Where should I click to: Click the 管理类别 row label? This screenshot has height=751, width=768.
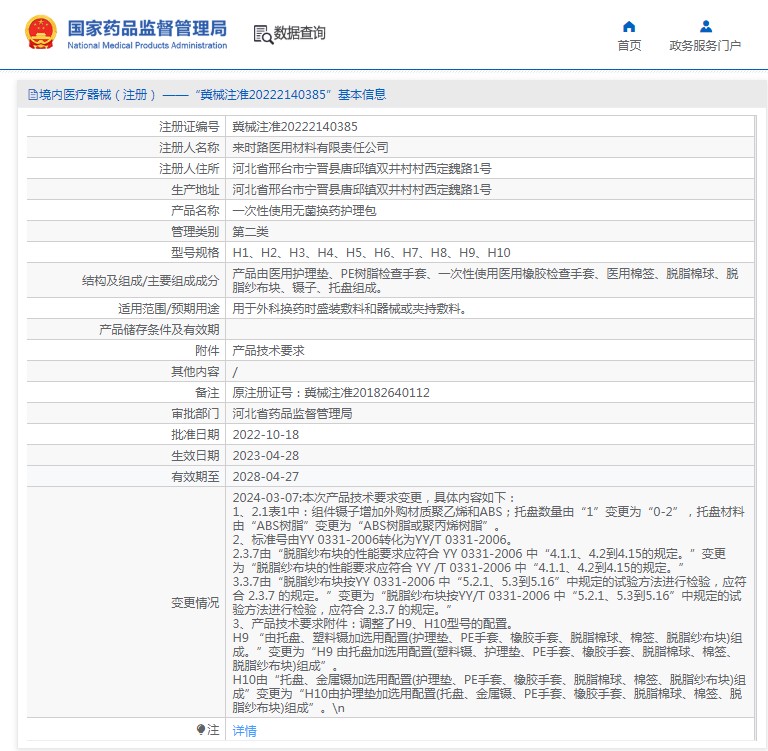195,232
